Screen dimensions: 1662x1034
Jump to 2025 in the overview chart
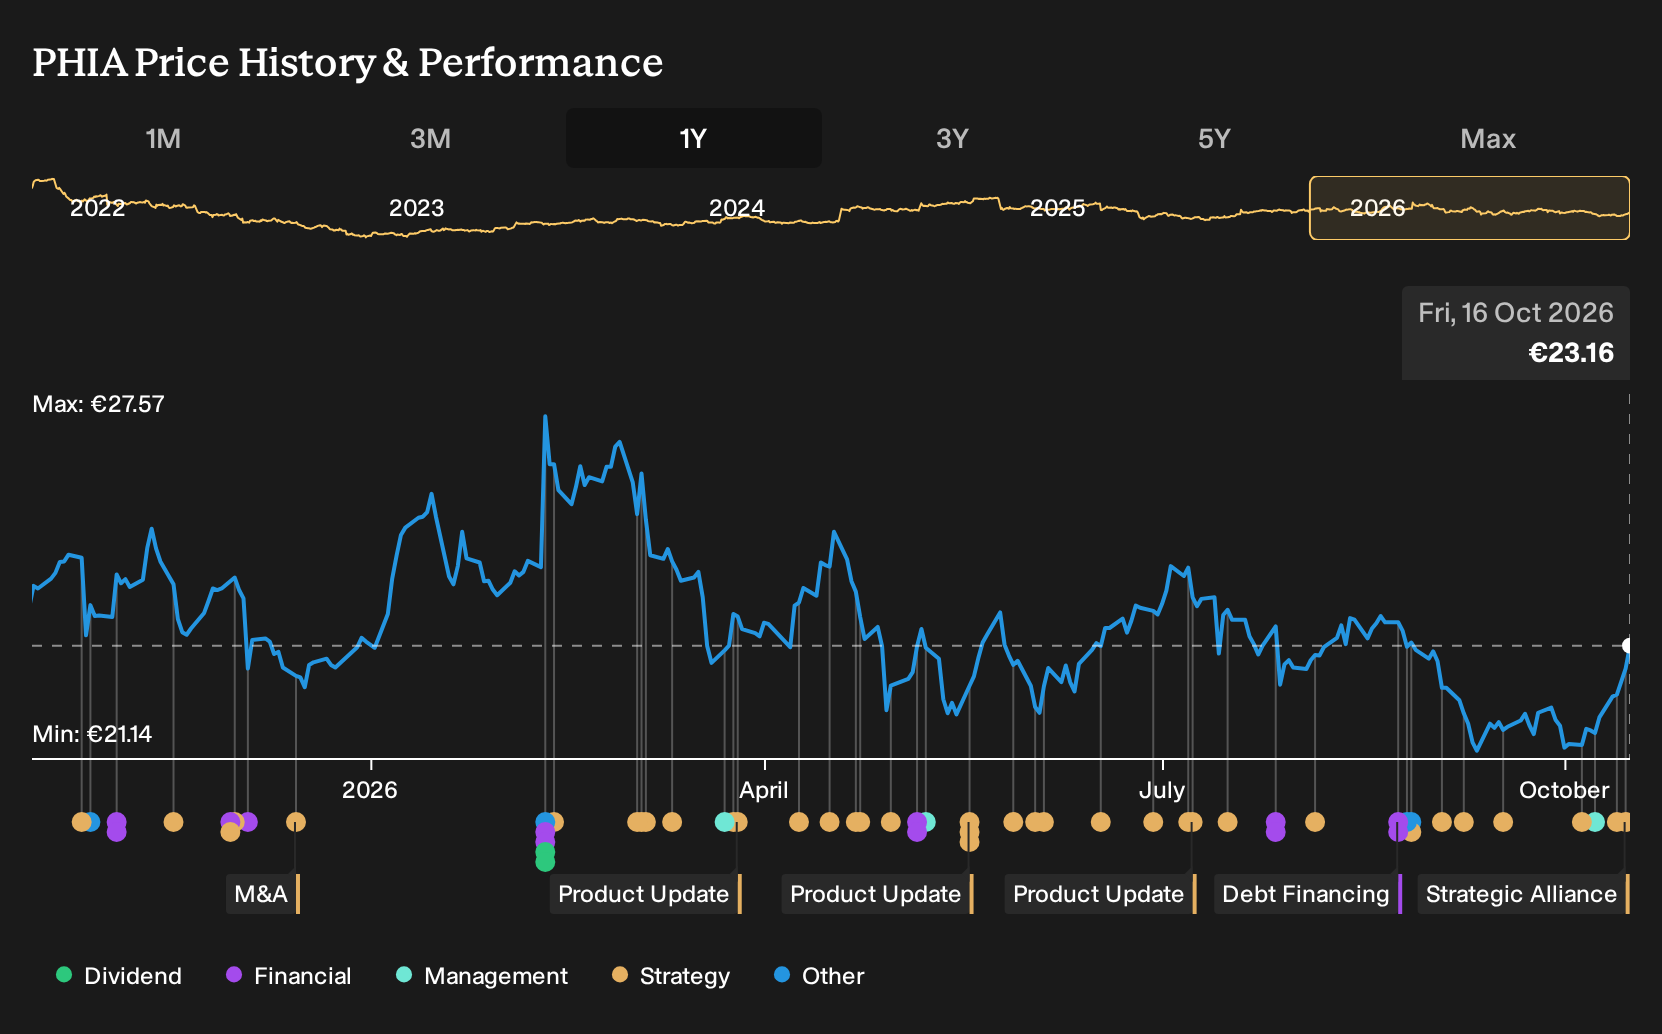pos(1058,208)
